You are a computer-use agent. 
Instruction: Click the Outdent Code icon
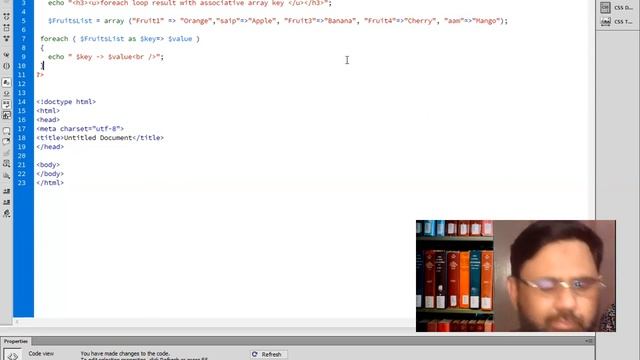7,202
